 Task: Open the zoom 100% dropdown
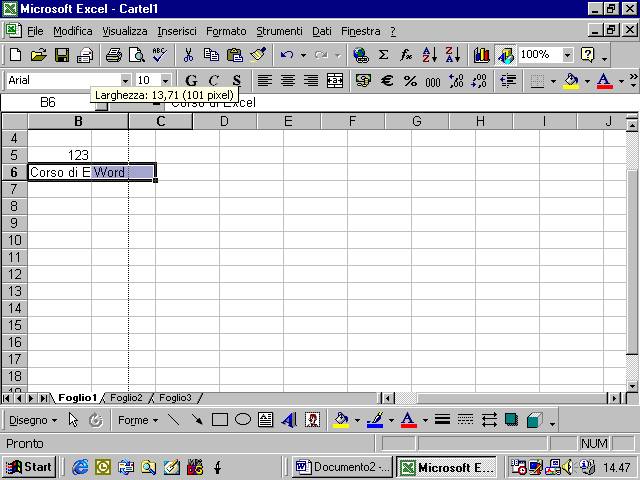pyautogui.click(x=567, y=55)
